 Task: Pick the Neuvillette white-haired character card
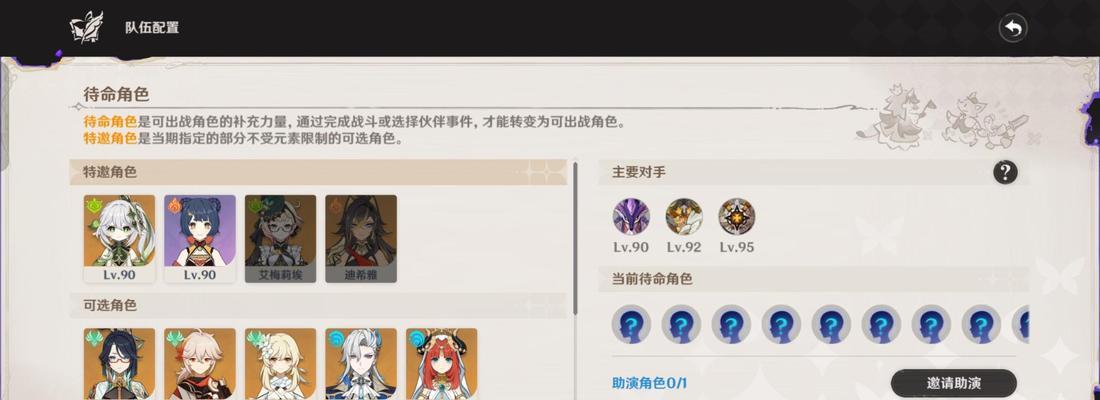pyautogui.click(x=361, y=364)
